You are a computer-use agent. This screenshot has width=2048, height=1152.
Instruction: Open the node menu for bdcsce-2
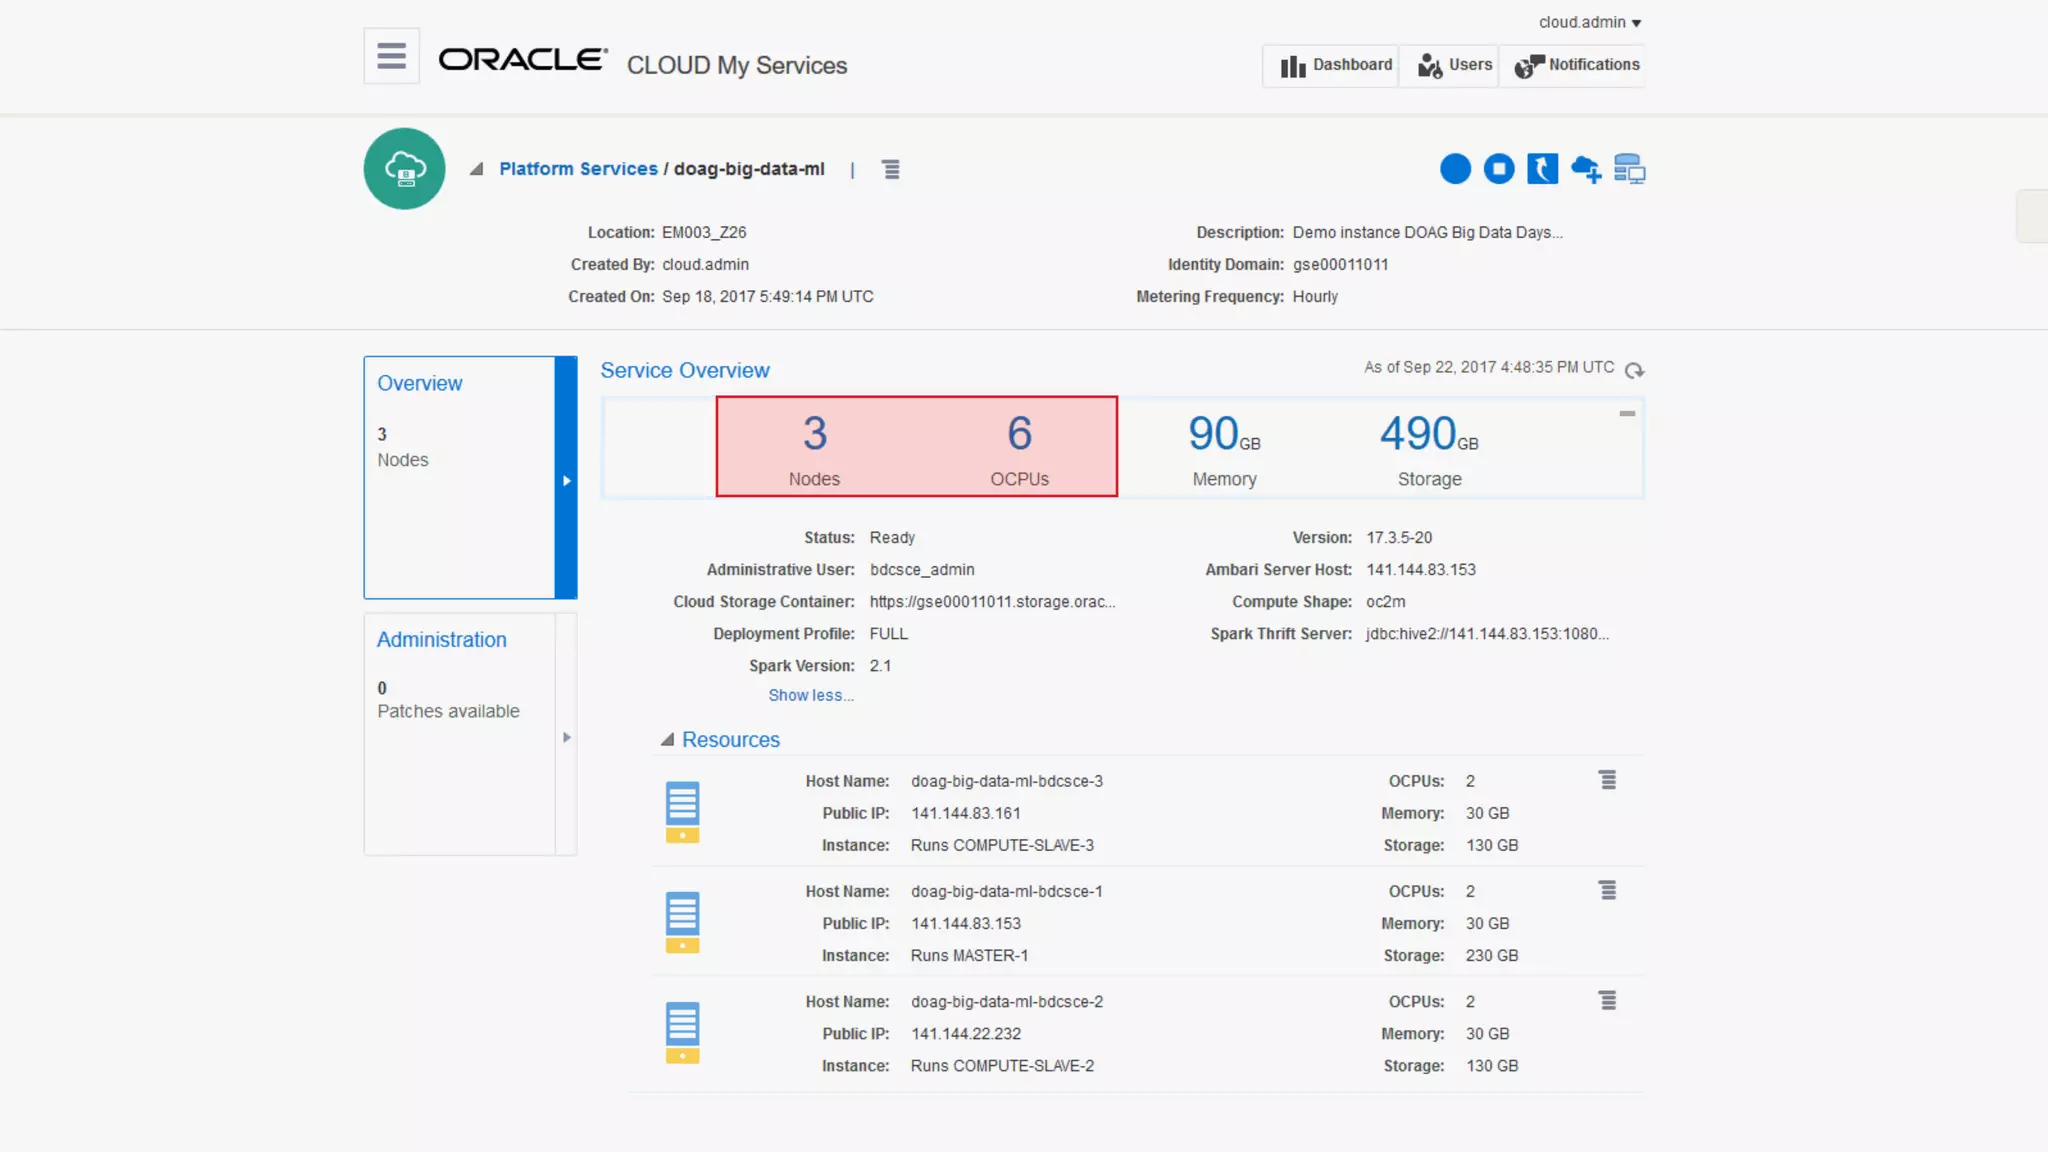(1607, 1000)
